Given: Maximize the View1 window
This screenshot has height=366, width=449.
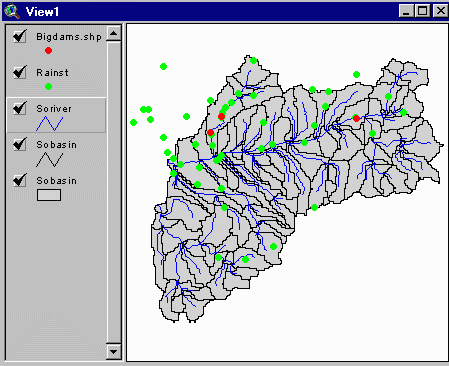Looking at the screenshot, I should tap(423, 11).
